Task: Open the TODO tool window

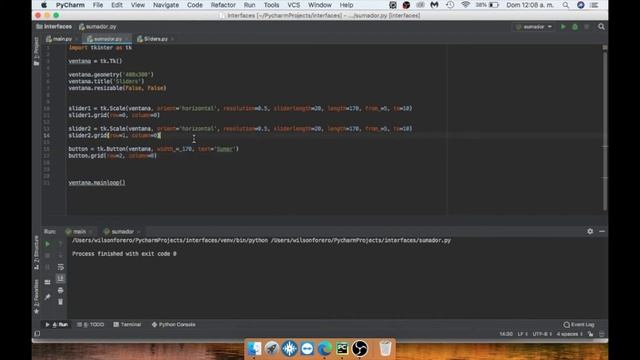Action: 91,324
